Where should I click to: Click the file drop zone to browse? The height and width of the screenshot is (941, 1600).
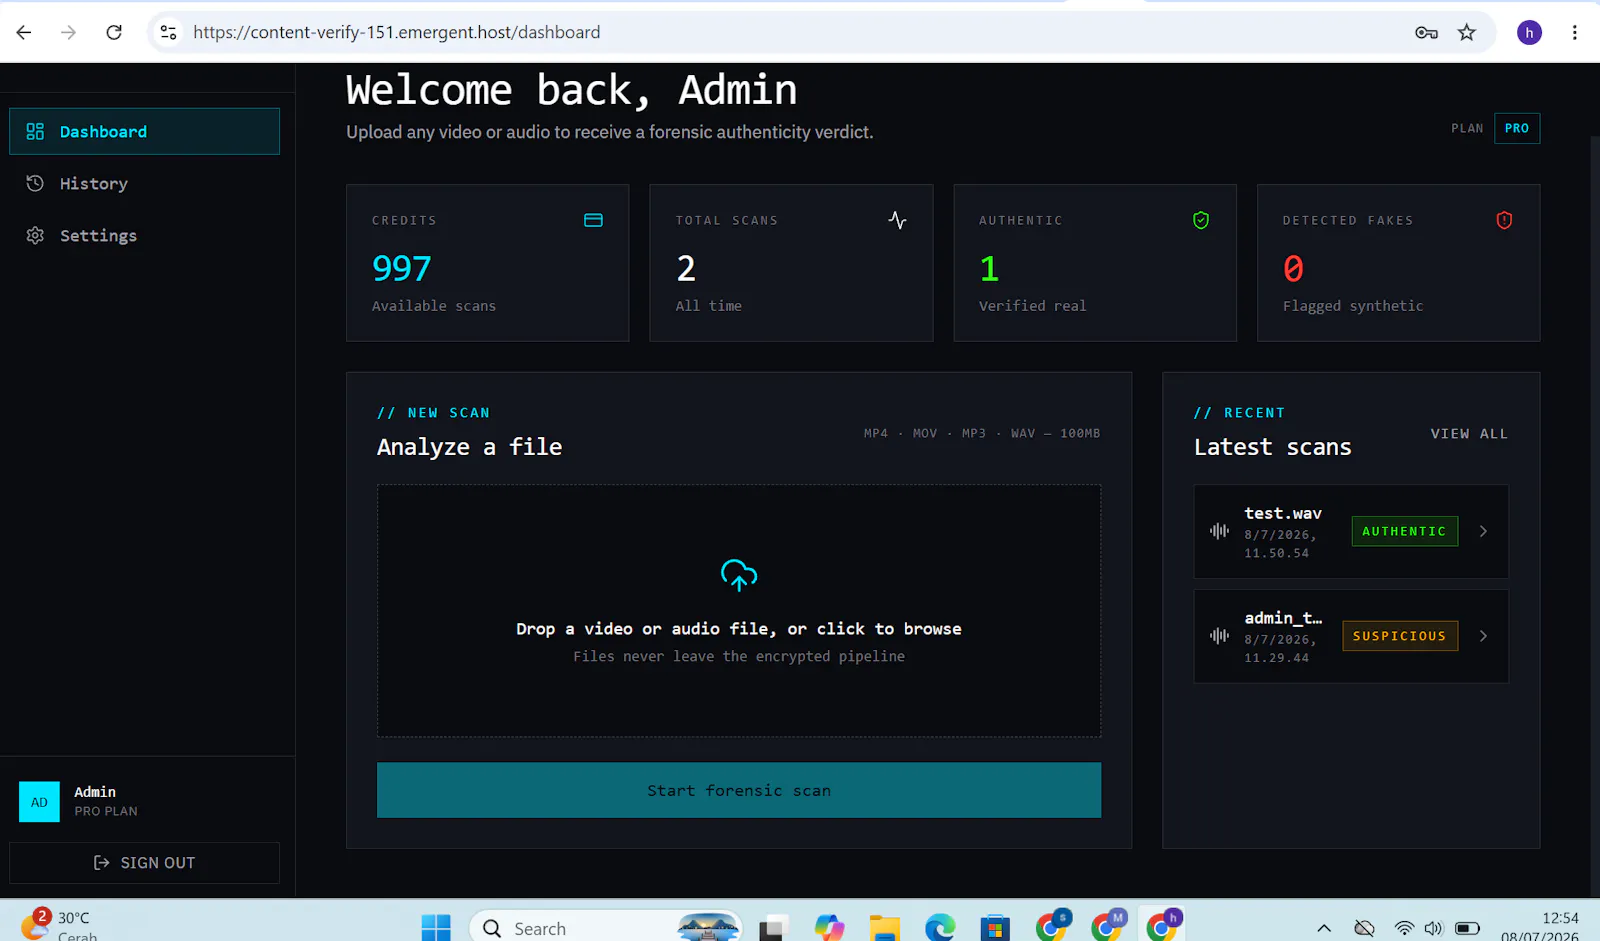tap(739, 611)
